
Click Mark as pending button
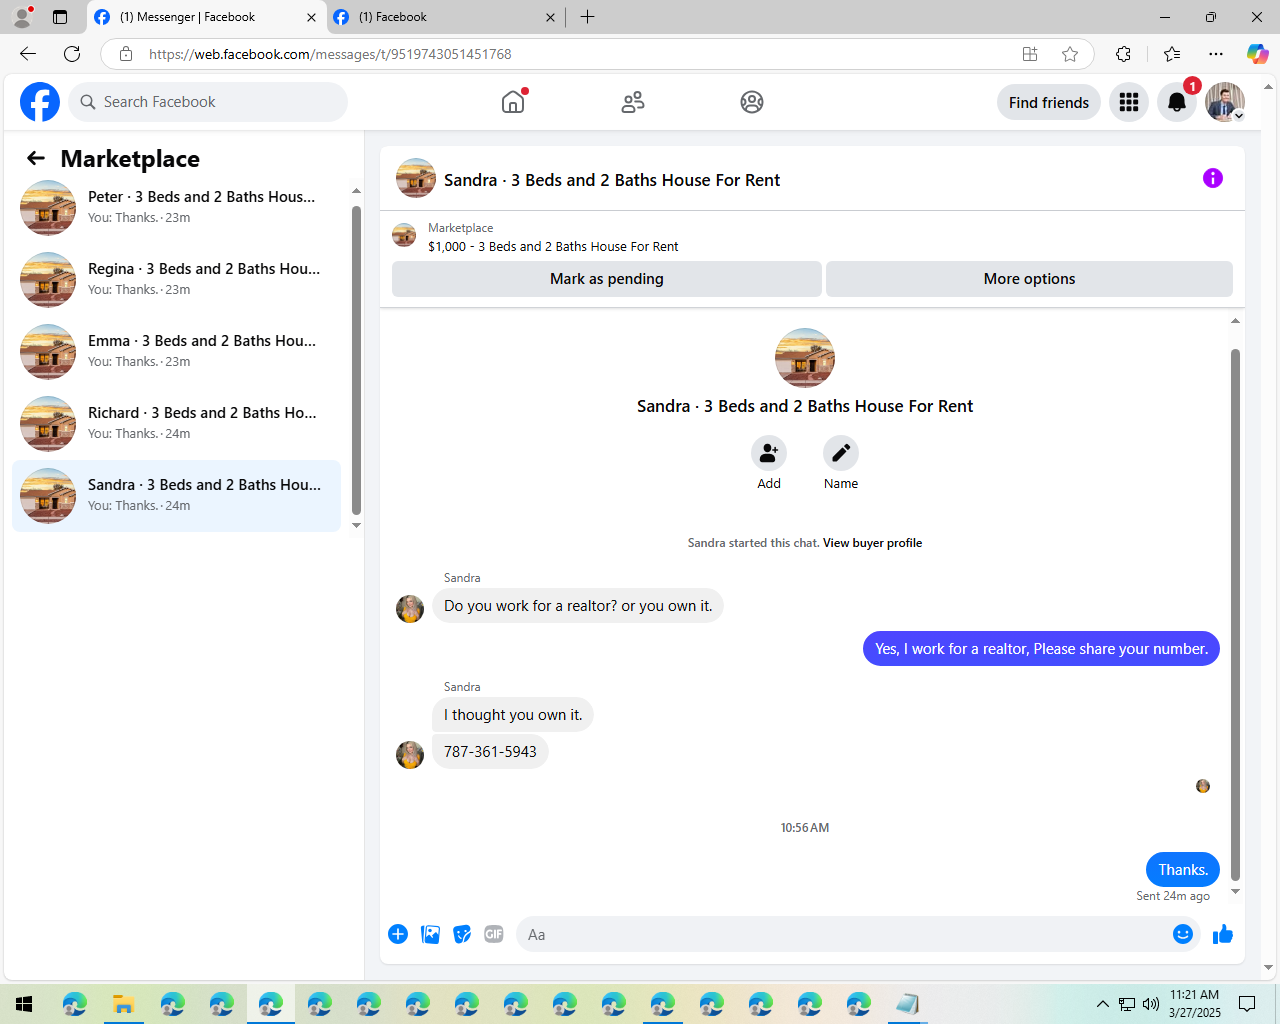(607, 279)
